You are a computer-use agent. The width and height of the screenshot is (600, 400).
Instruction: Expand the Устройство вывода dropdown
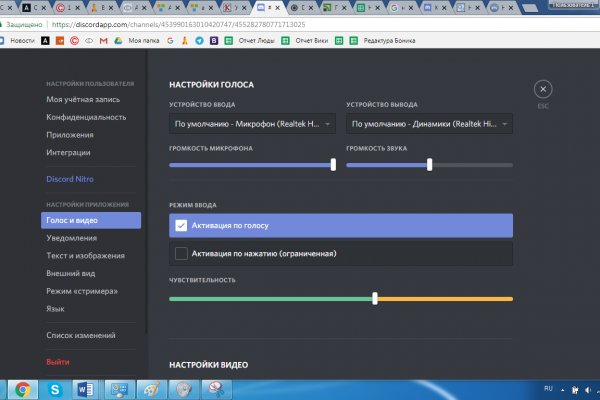pyautogui.click(x=429, y=125)
